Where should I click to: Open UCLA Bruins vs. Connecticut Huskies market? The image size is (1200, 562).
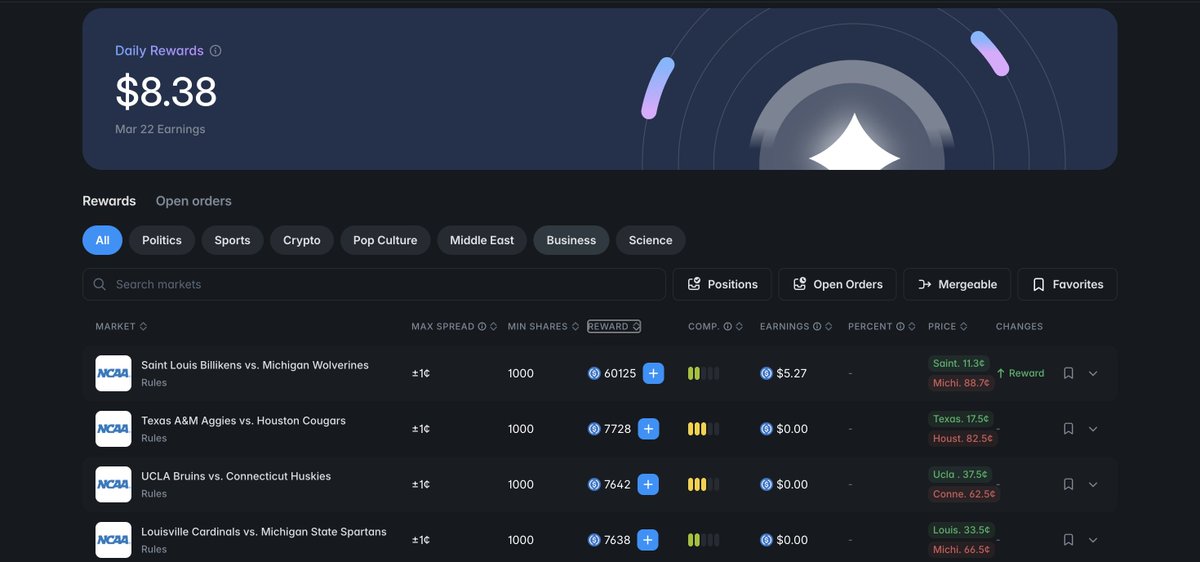pos(236,476)
